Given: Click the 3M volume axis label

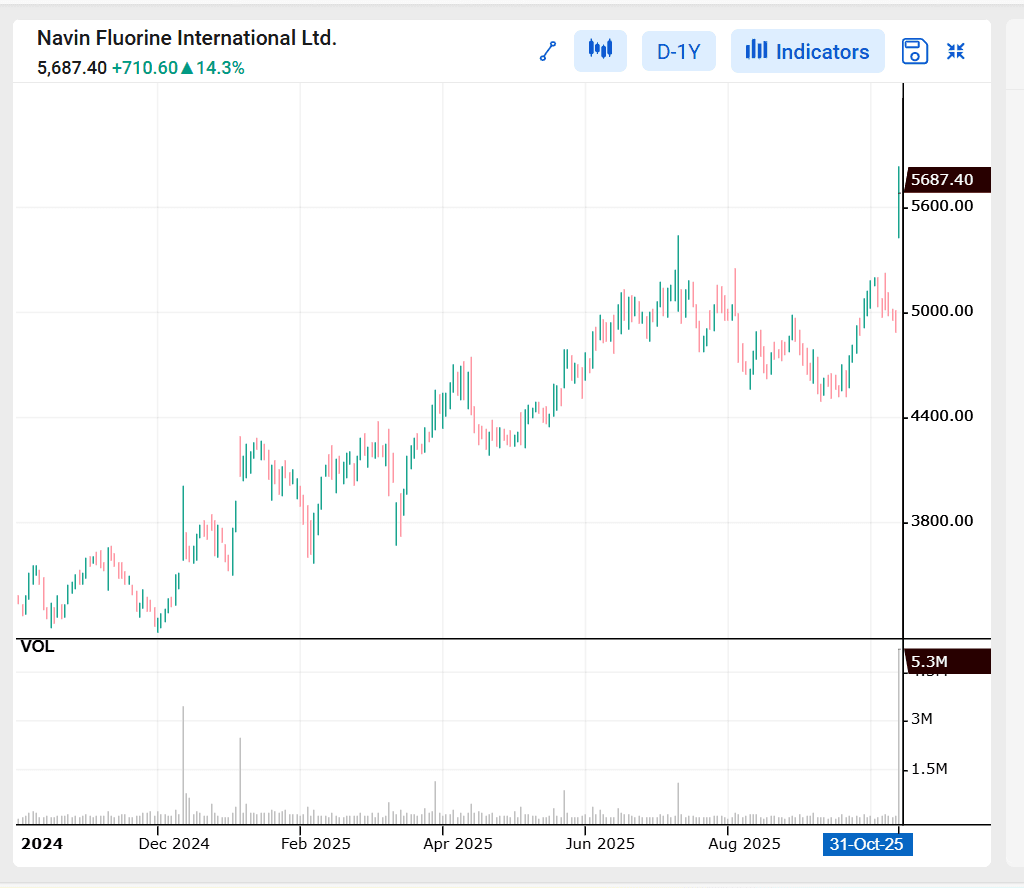Looking at the screenshot, I should 921,719.
